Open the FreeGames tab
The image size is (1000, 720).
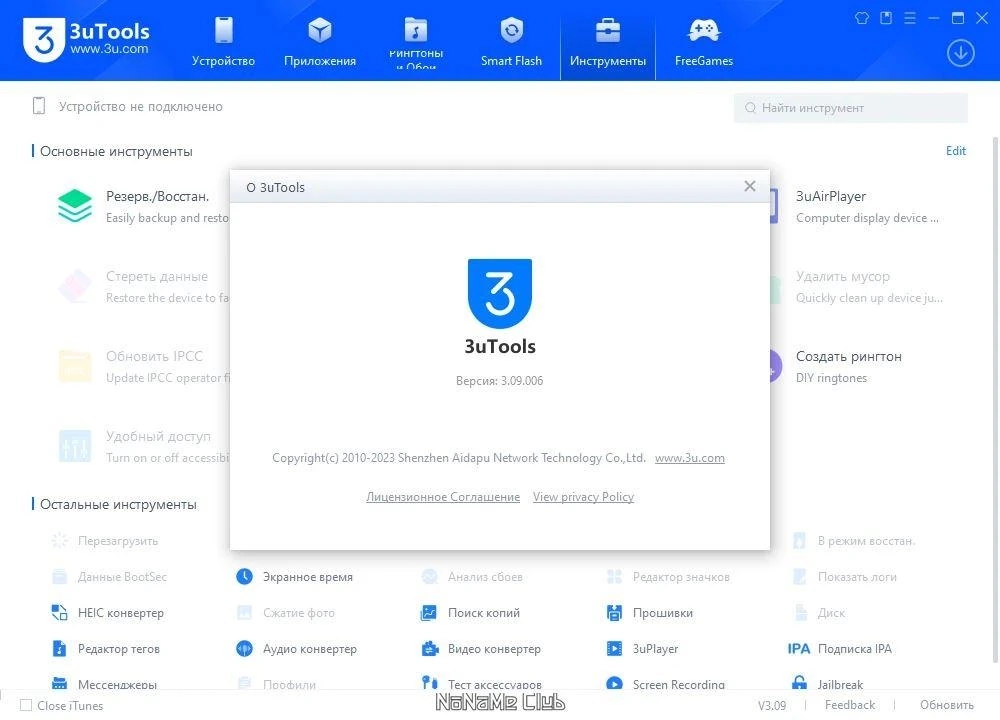click(x=704, y=41)
